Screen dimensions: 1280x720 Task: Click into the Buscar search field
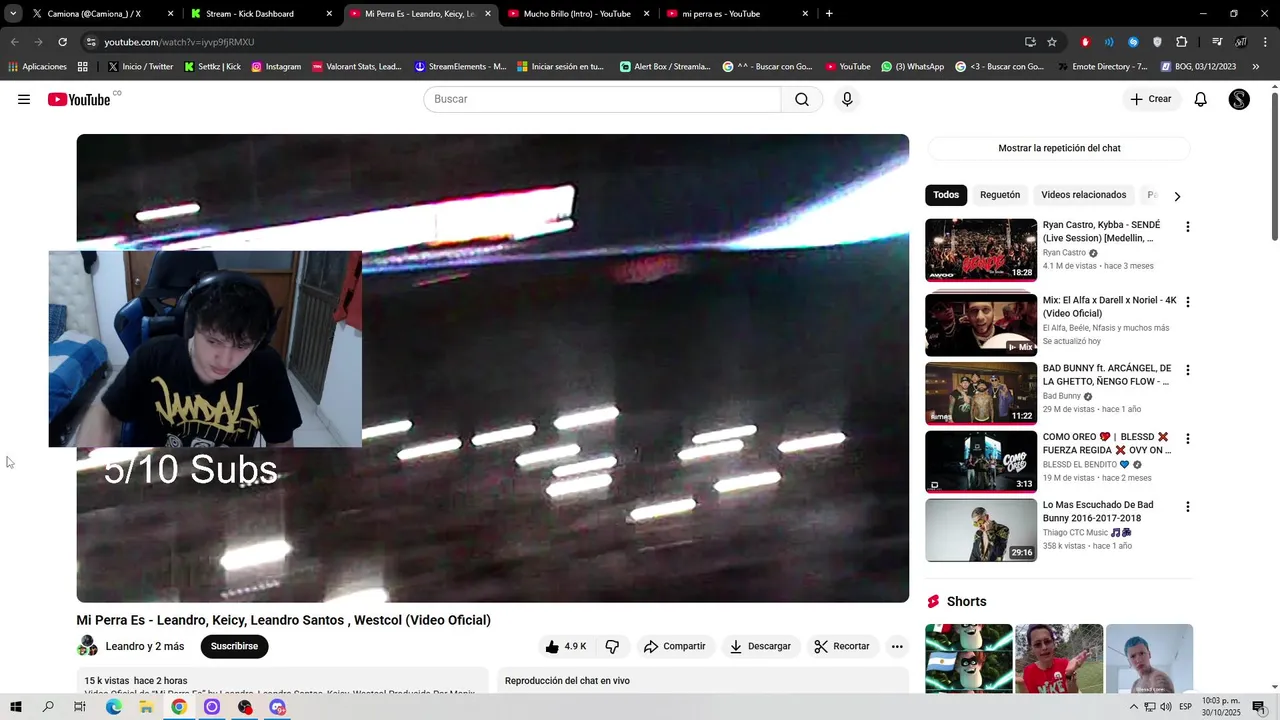tap(602, 99)
